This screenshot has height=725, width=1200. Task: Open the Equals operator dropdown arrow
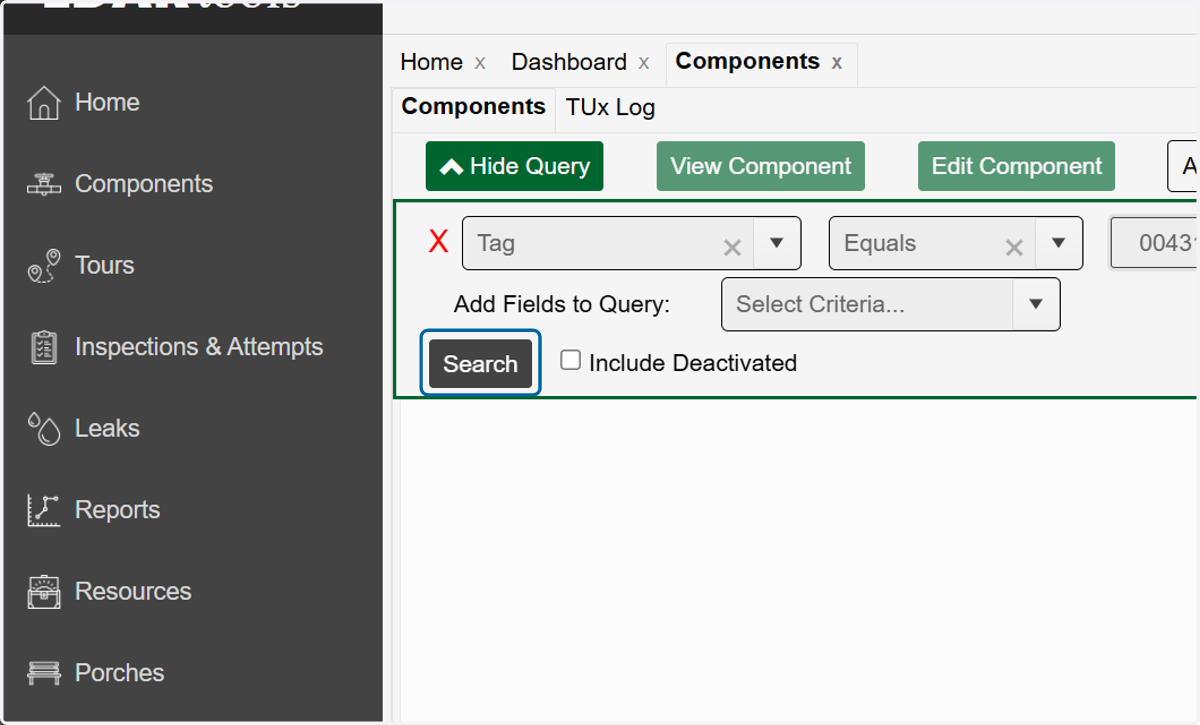coord(1058,243)
